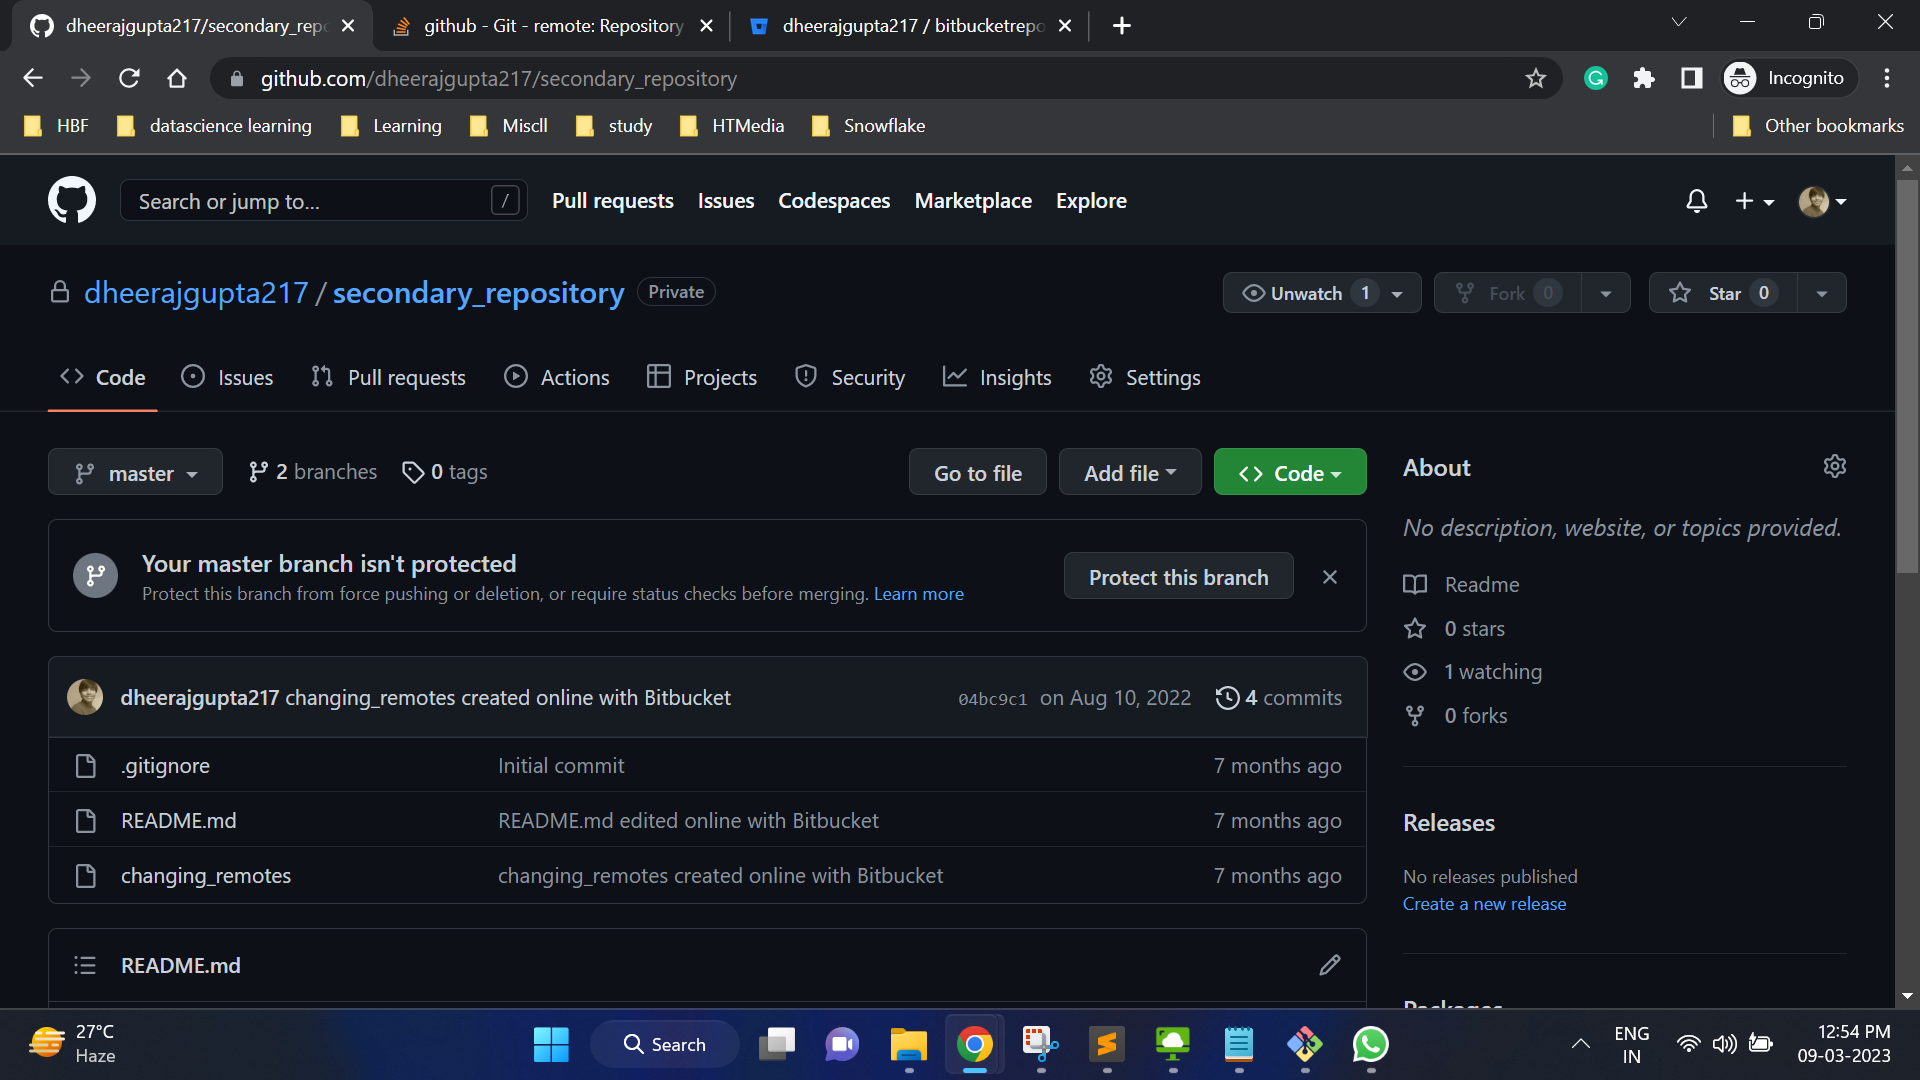Open WhatsApp from the taskbar
This screenshot has height=1080, width=1920.
[1370, 1044]
